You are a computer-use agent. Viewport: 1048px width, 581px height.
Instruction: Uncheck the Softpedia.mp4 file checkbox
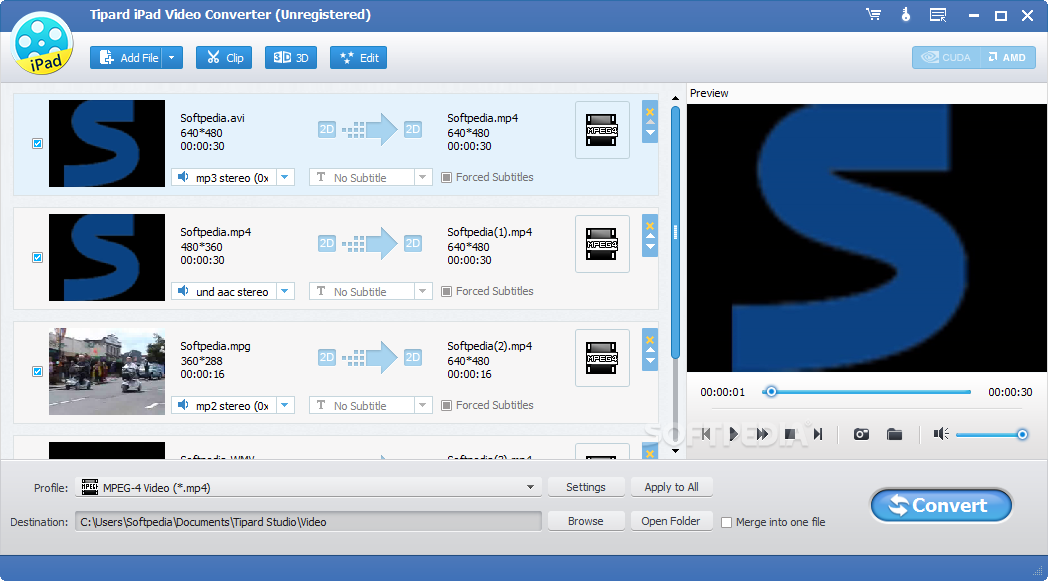(x=37, y=257)
